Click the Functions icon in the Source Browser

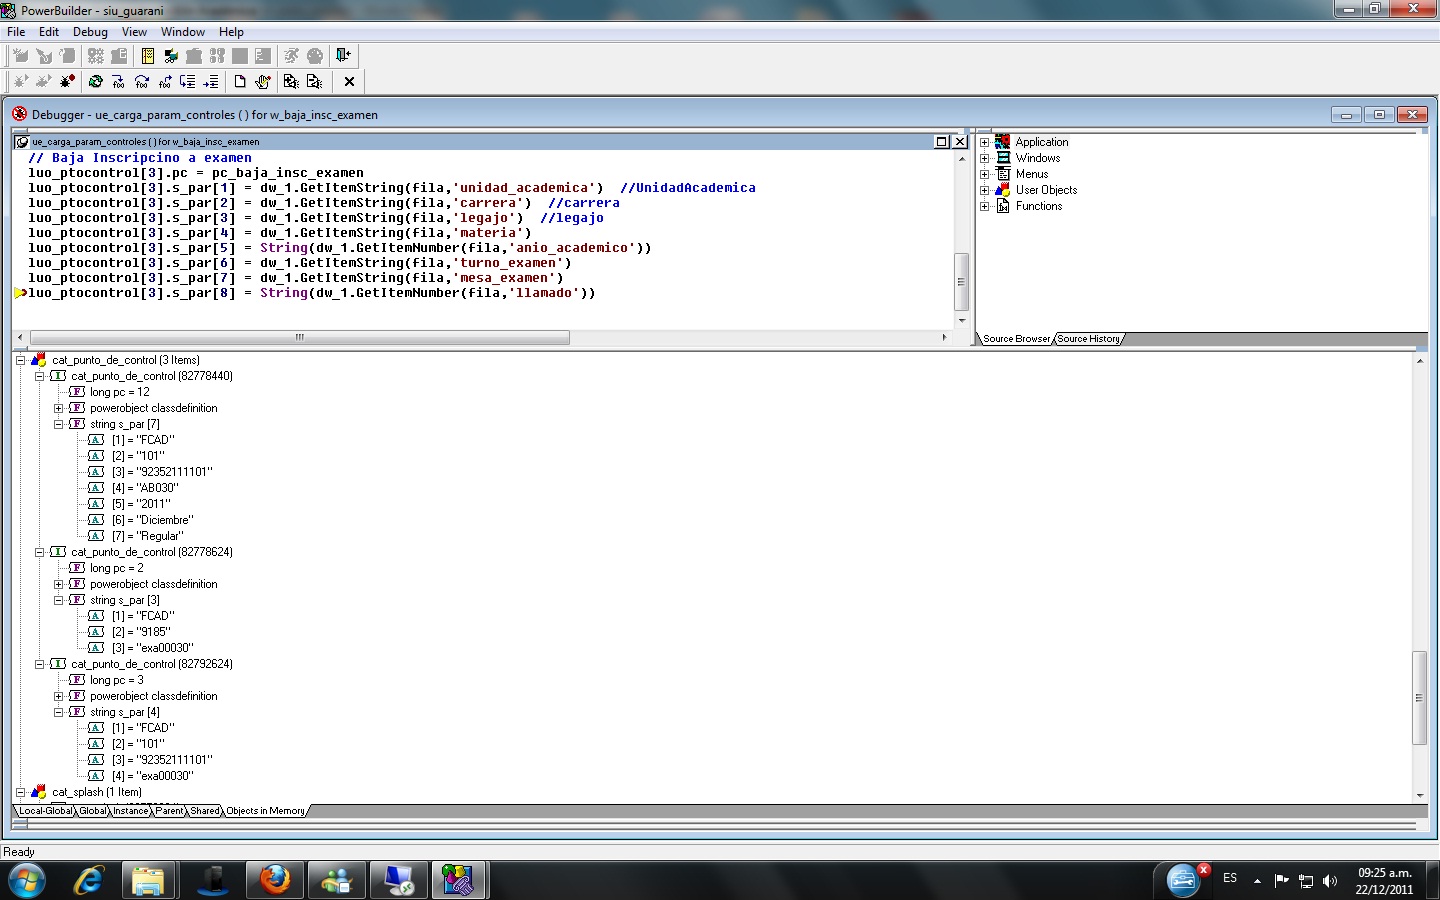1003,206
